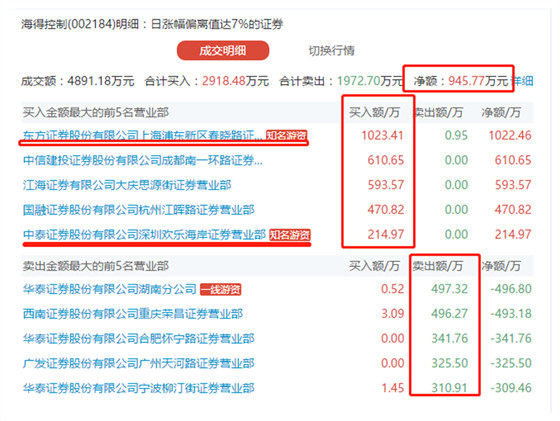
Task: Select the 成交明细 tab
Action: (223, 51)
